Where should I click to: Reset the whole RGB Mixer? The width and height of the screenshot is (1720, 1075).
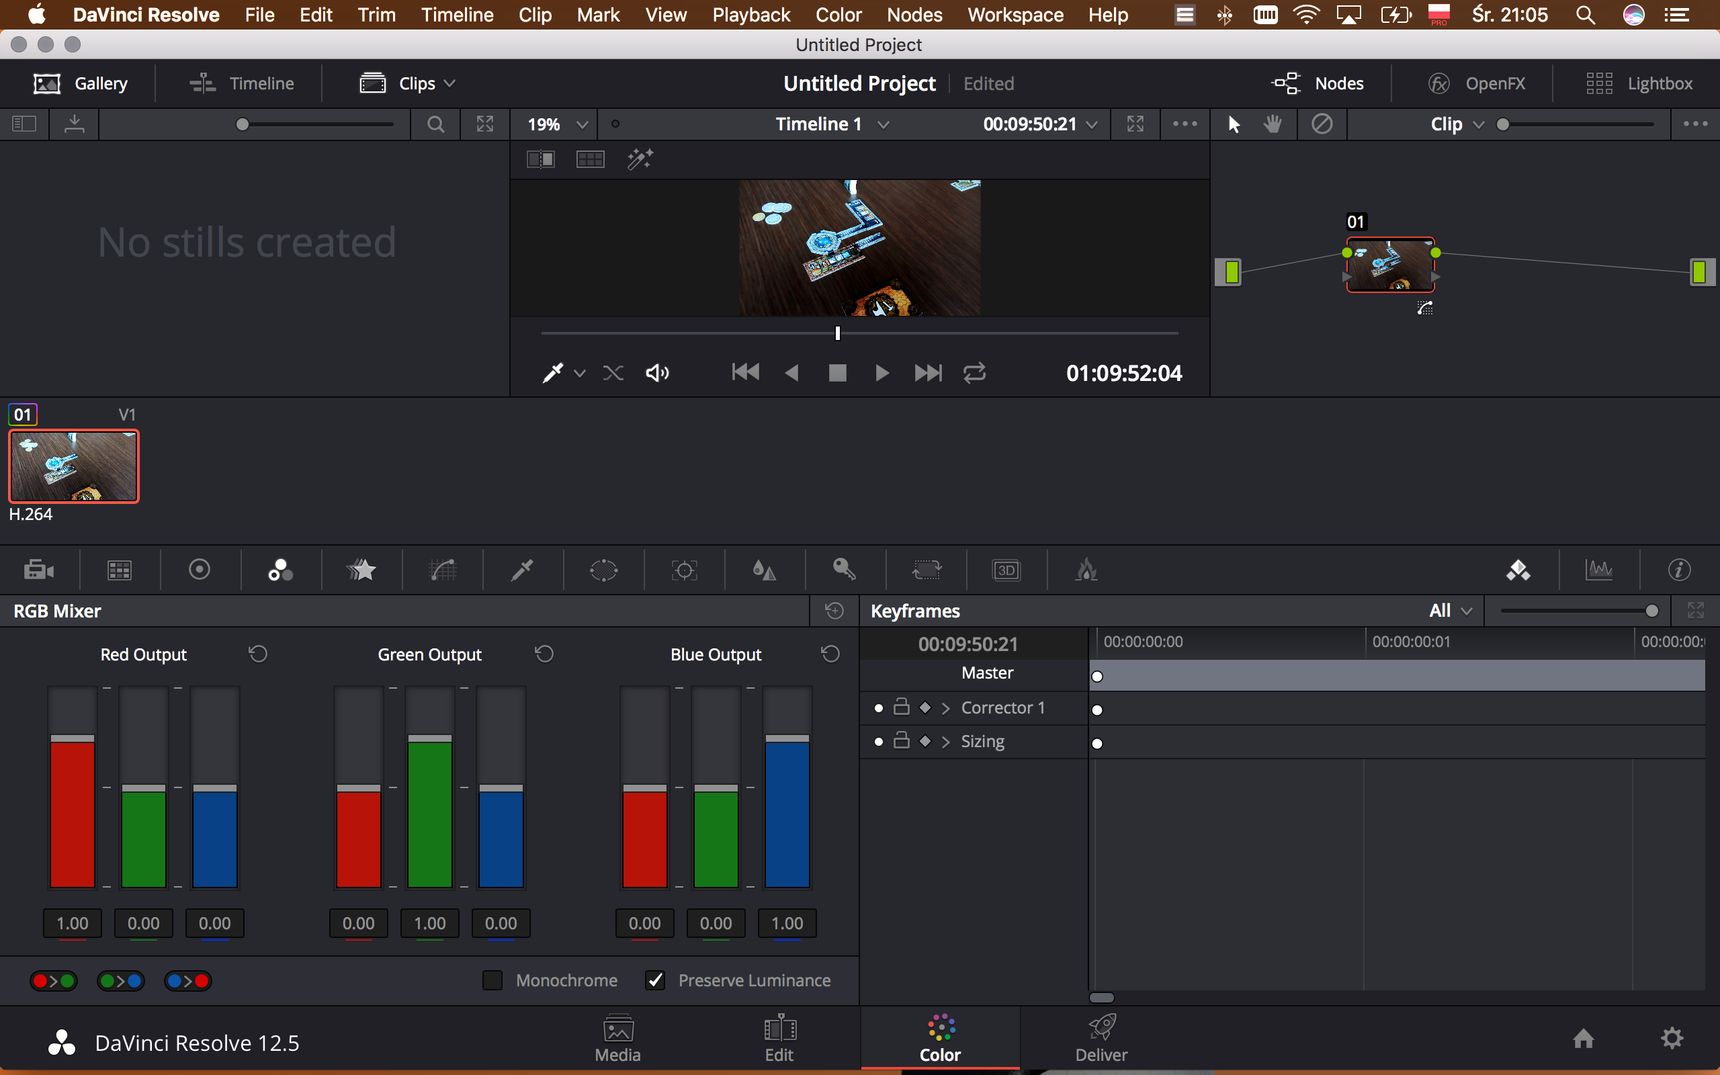[x=834, y=611]
